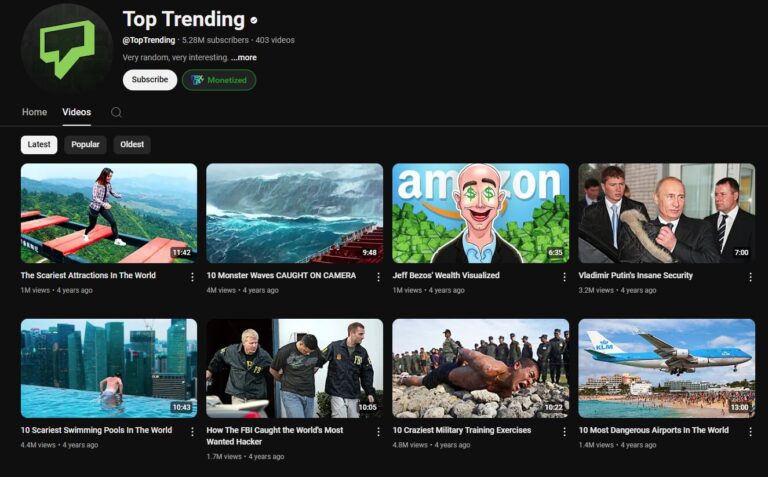Open the KLM airplane beach thumbnail

(667, 368)
